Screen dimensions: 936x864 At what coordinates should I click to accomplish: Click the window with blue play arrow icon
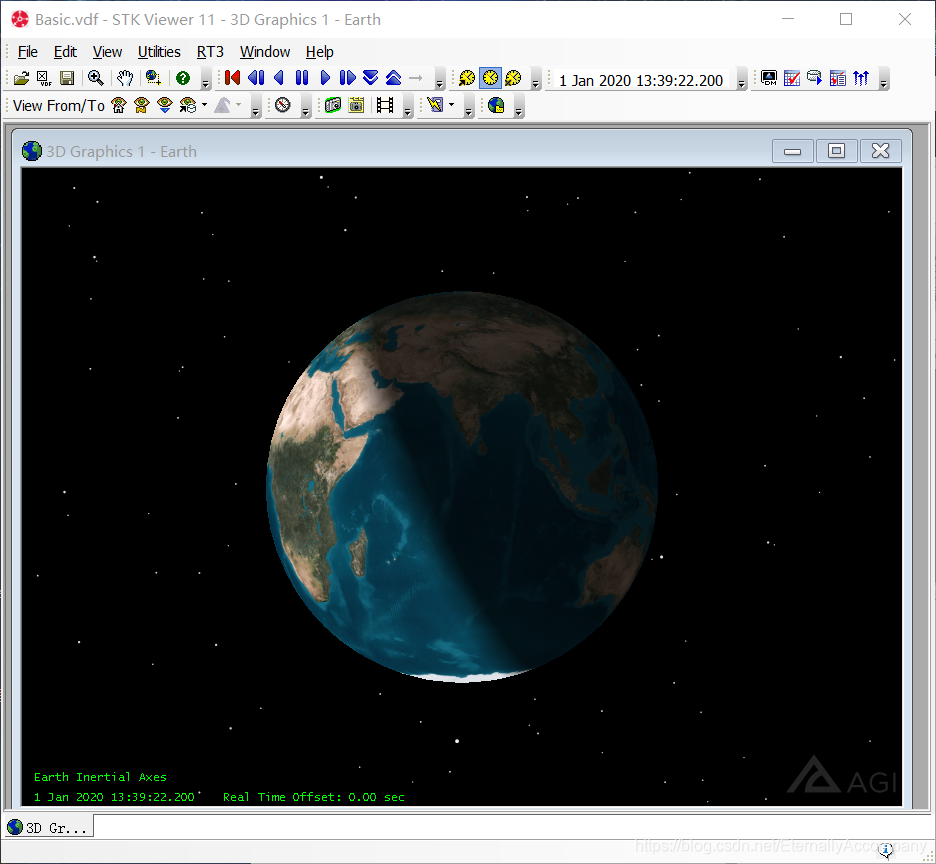[814, 78]
